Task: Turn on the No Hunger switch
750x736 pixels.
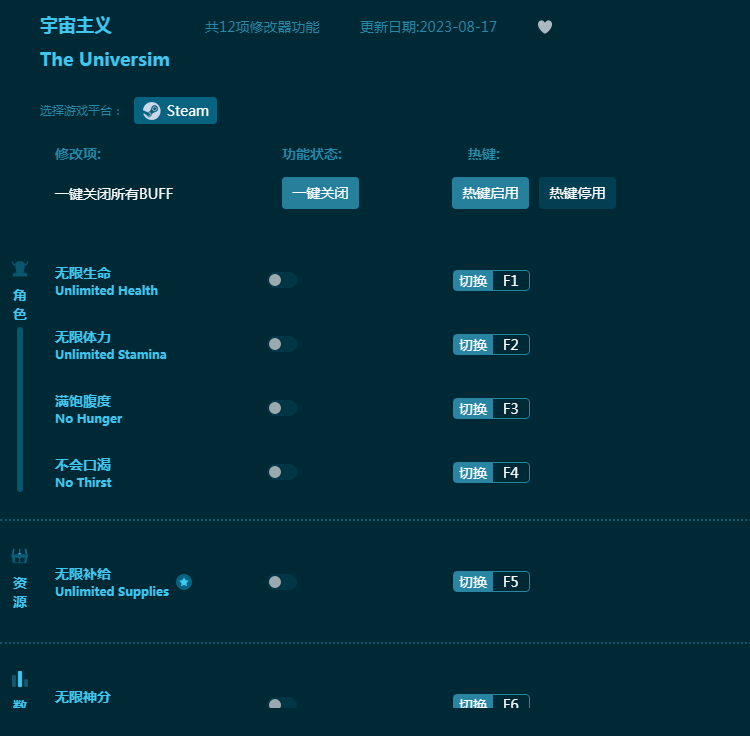Action: point(282,408)
